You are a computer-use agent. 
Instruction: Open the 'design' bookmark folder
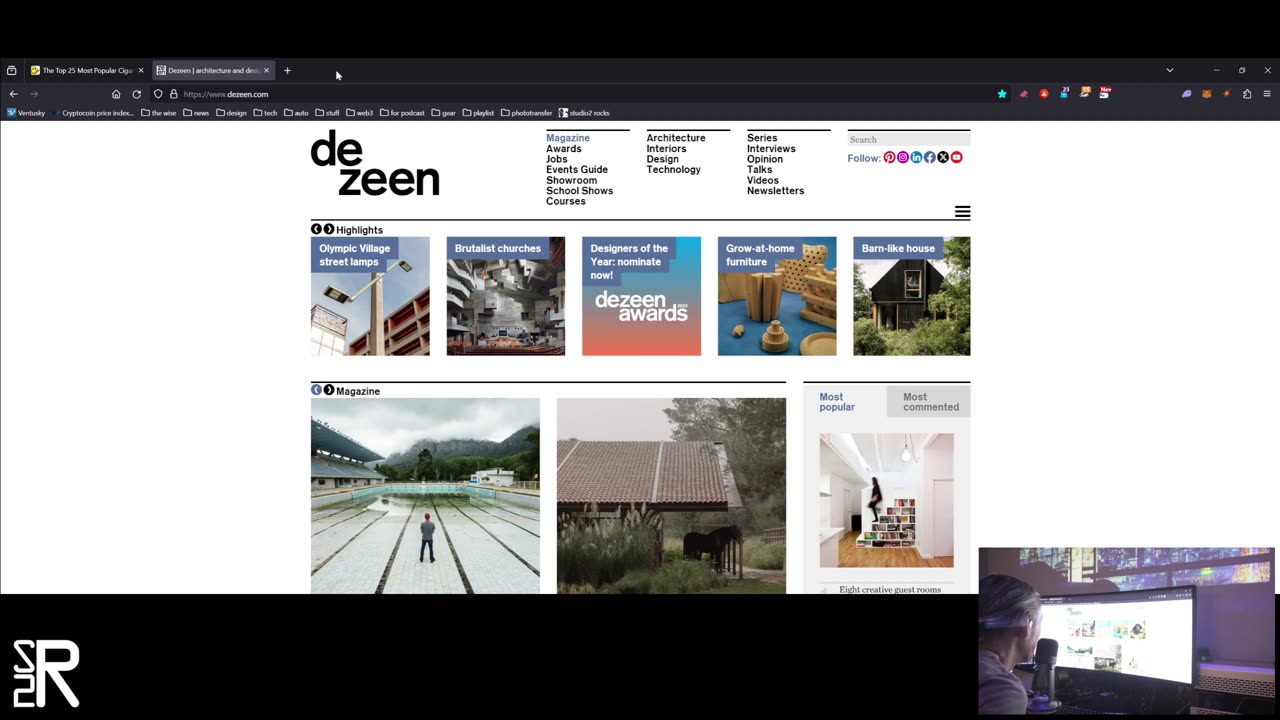click(231, 113)
